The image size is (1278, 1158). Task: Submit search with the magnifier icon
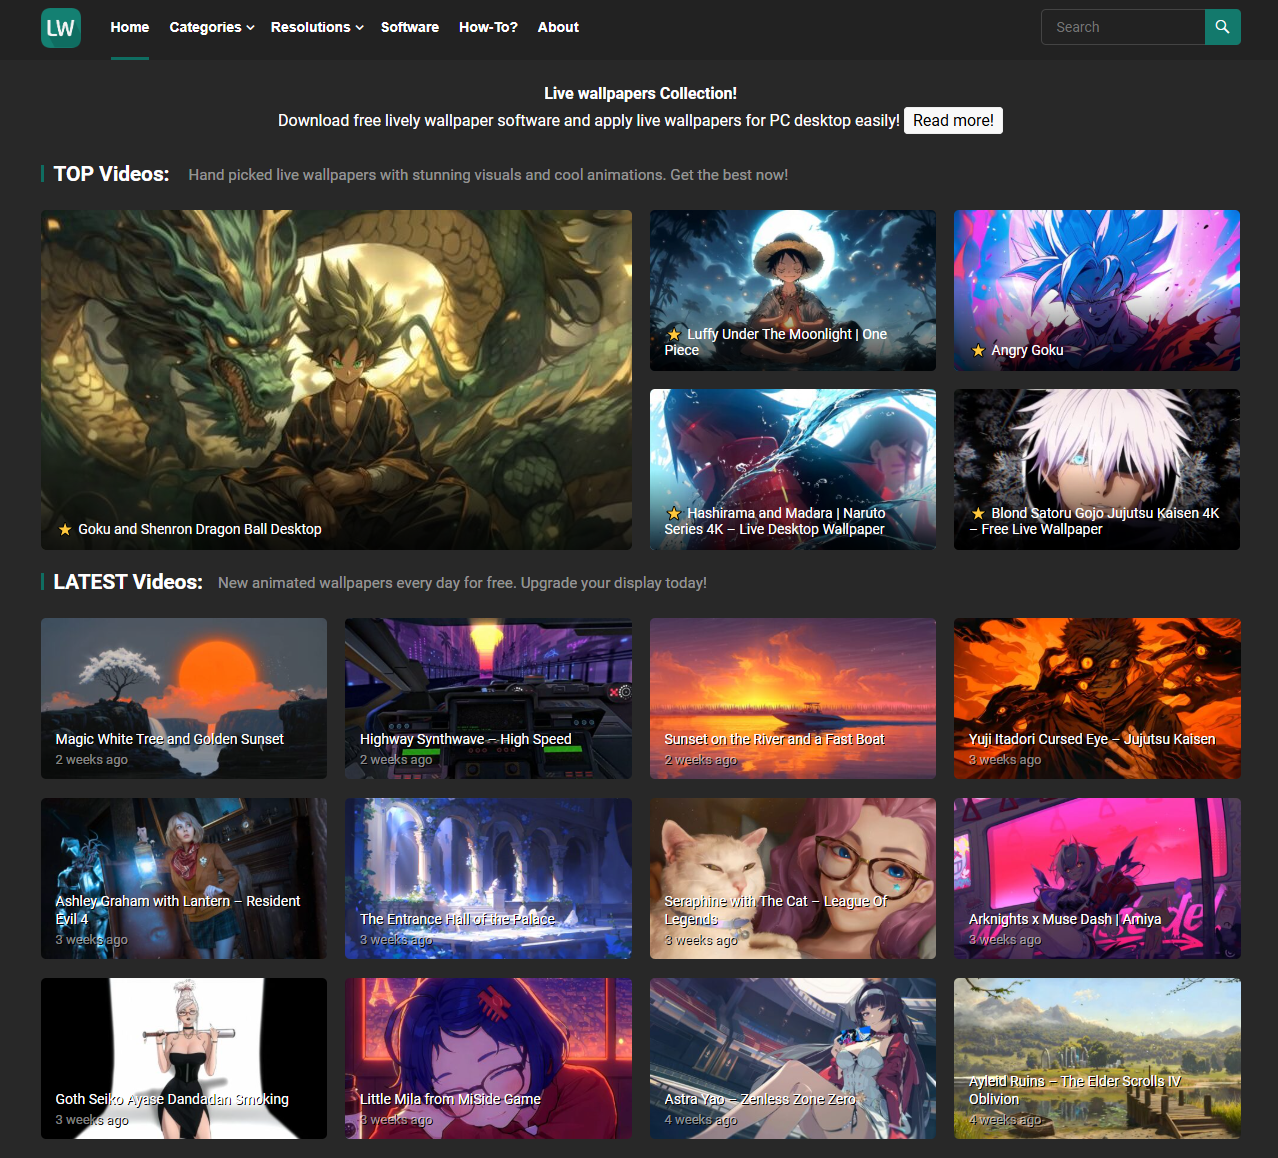point(1222,27)
